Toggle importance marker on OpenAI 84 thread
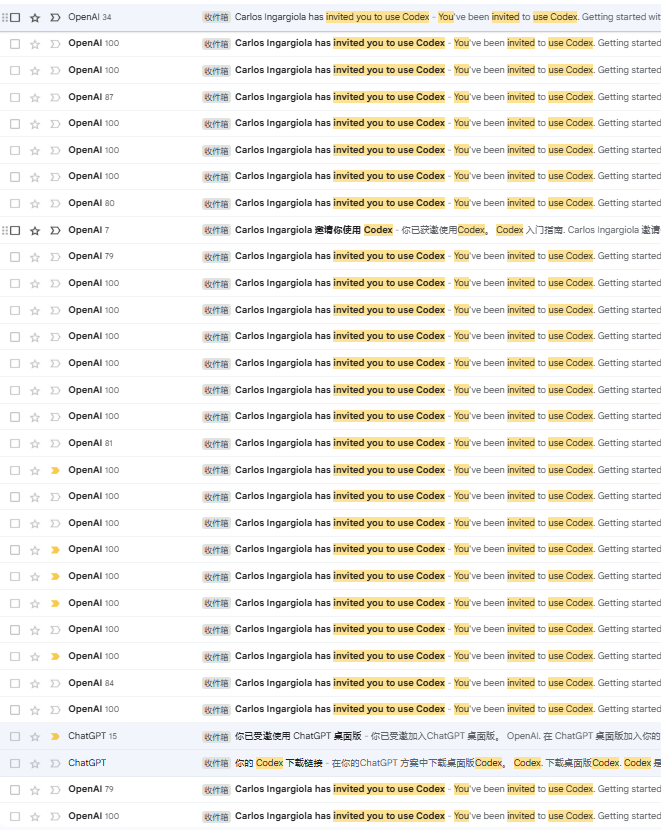Screen dimensions: 661x830 pos(55,683)
